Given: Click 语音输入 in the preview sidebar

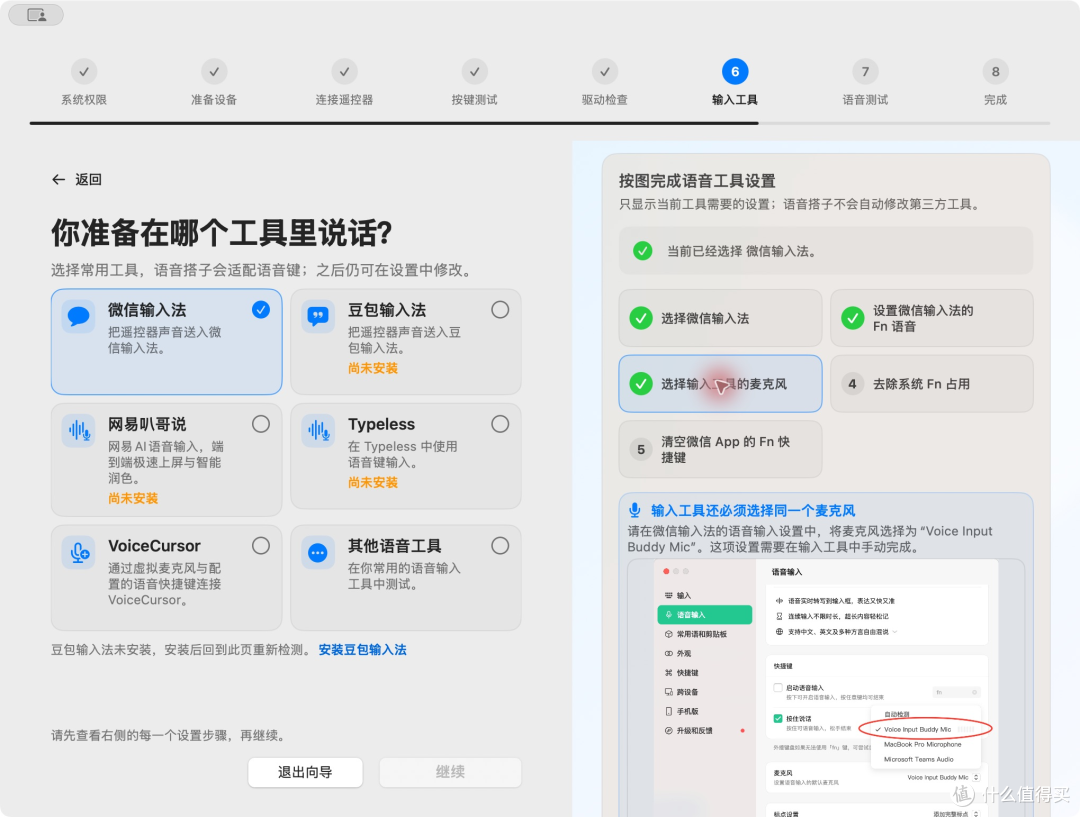Looking at the screenshot, I should (x=705, y=614).
